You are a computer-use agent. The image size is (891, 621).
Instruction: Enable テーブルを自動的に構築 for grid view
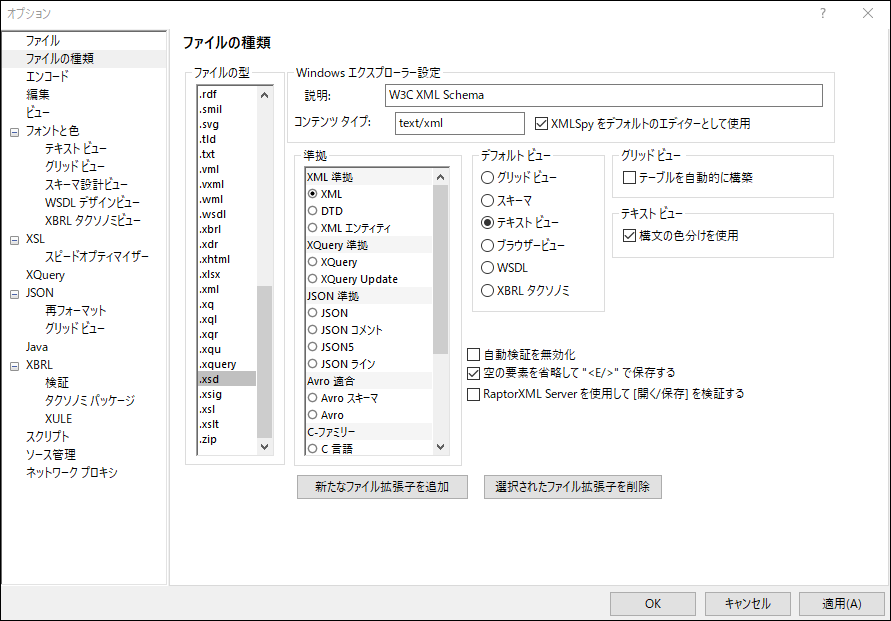click(x=628, y=177)
